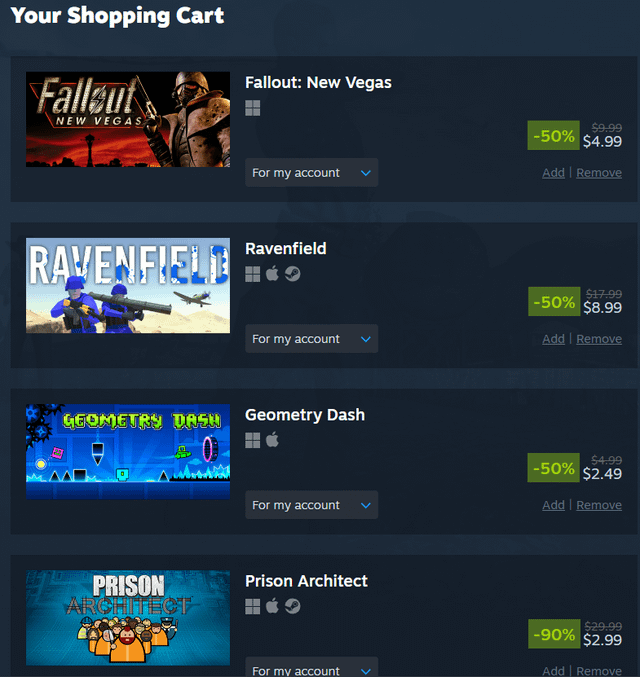Click the SteamOS icon under Ravenfield
The image size is (640, 677).
coord(292,274)
